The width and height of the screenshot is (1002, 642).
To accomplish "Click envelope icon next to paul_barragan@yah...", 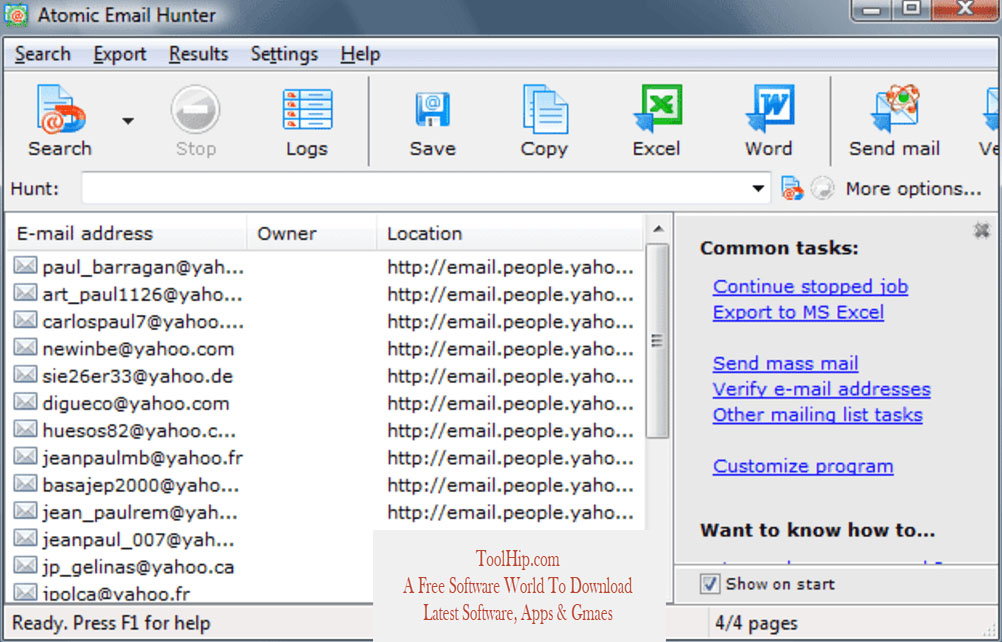I will coord(25,265).
